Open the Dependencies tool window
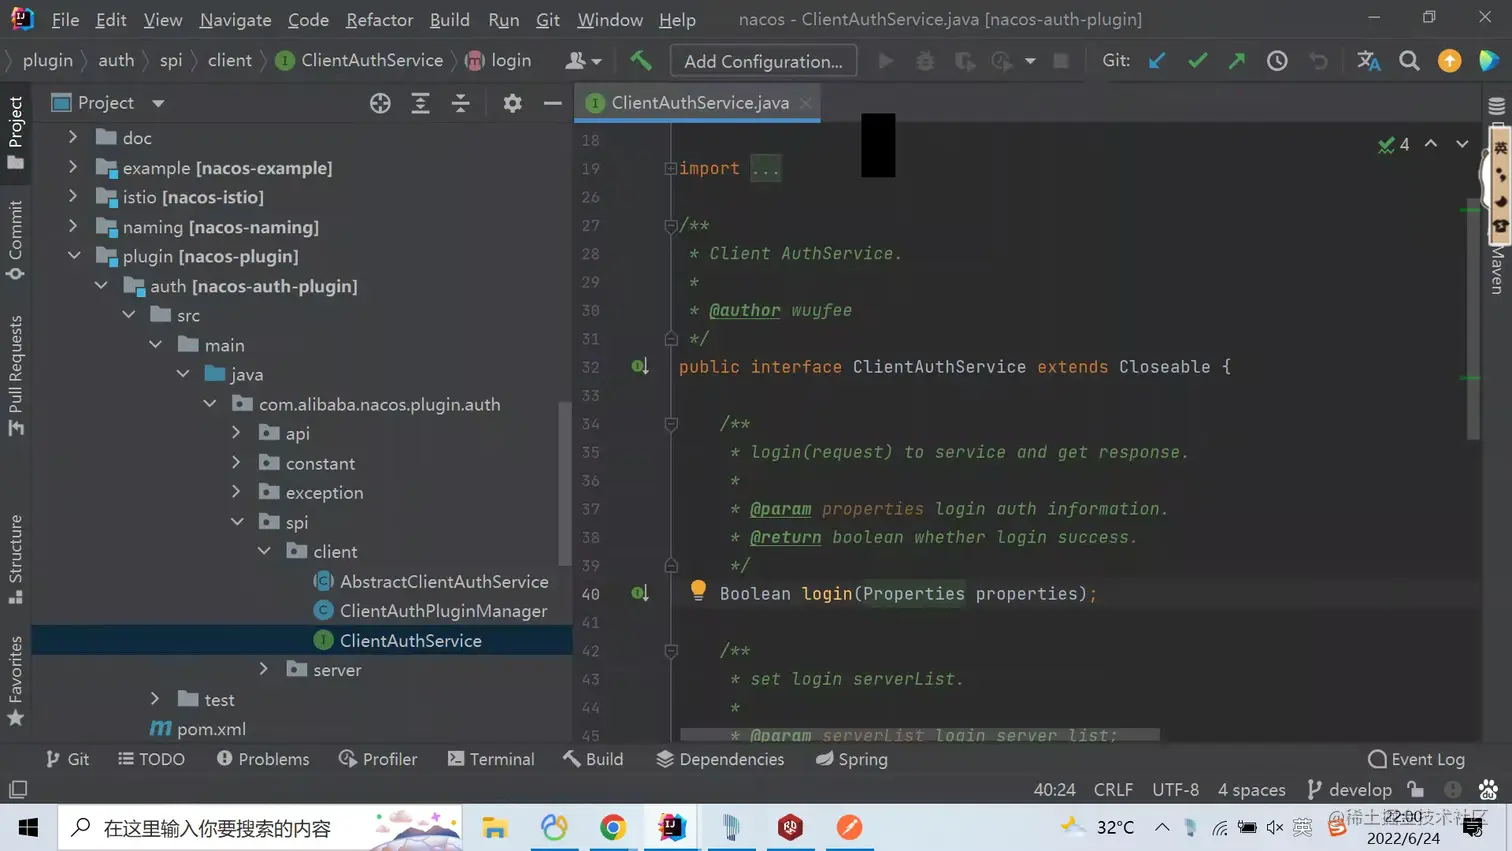The height and width of the screenshot is (851, 1512). coord(720,759)
